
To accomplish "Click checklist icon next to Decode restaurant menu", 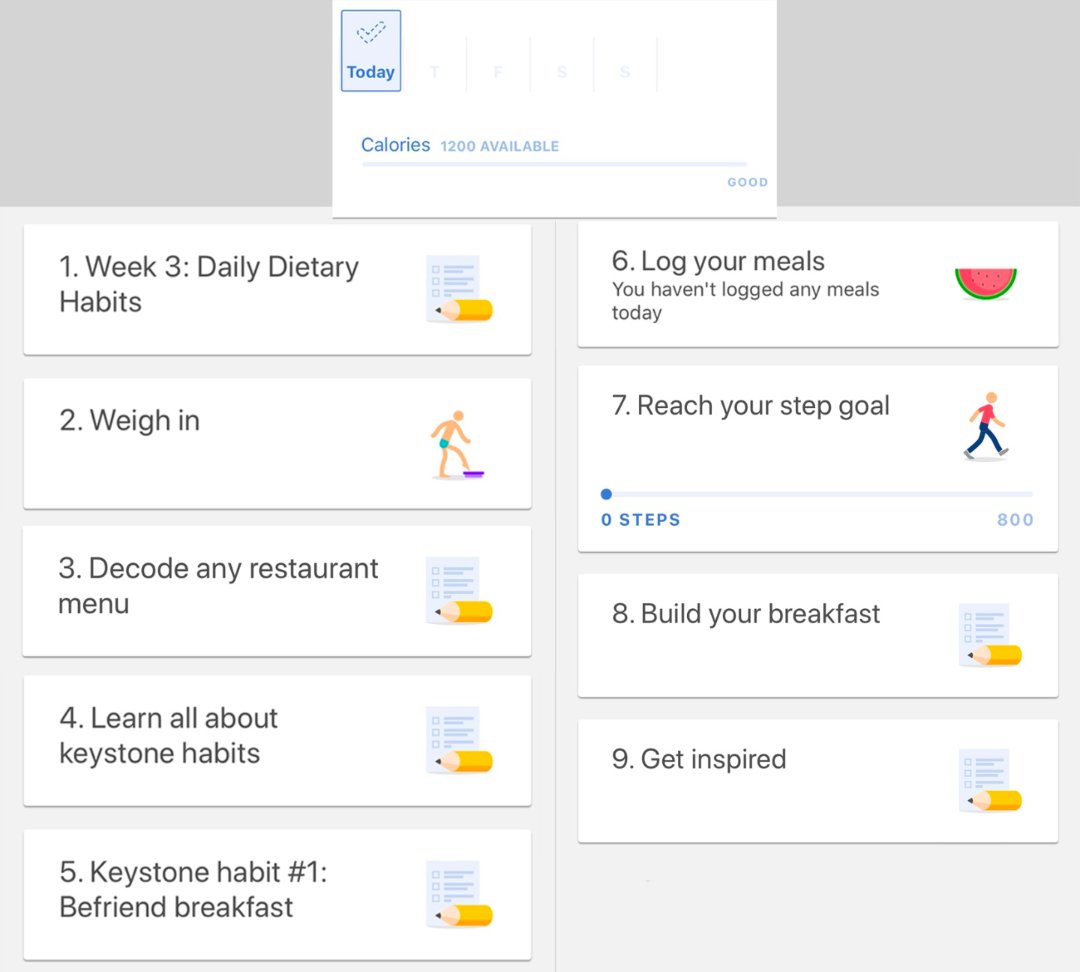I will coord(459,591).
